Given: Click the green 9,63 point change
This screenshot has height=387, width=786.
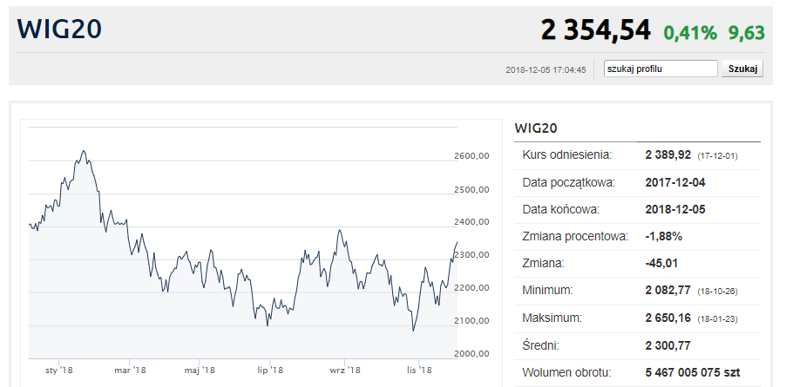Looking at the screenshot, I should [x=747, y=33].
